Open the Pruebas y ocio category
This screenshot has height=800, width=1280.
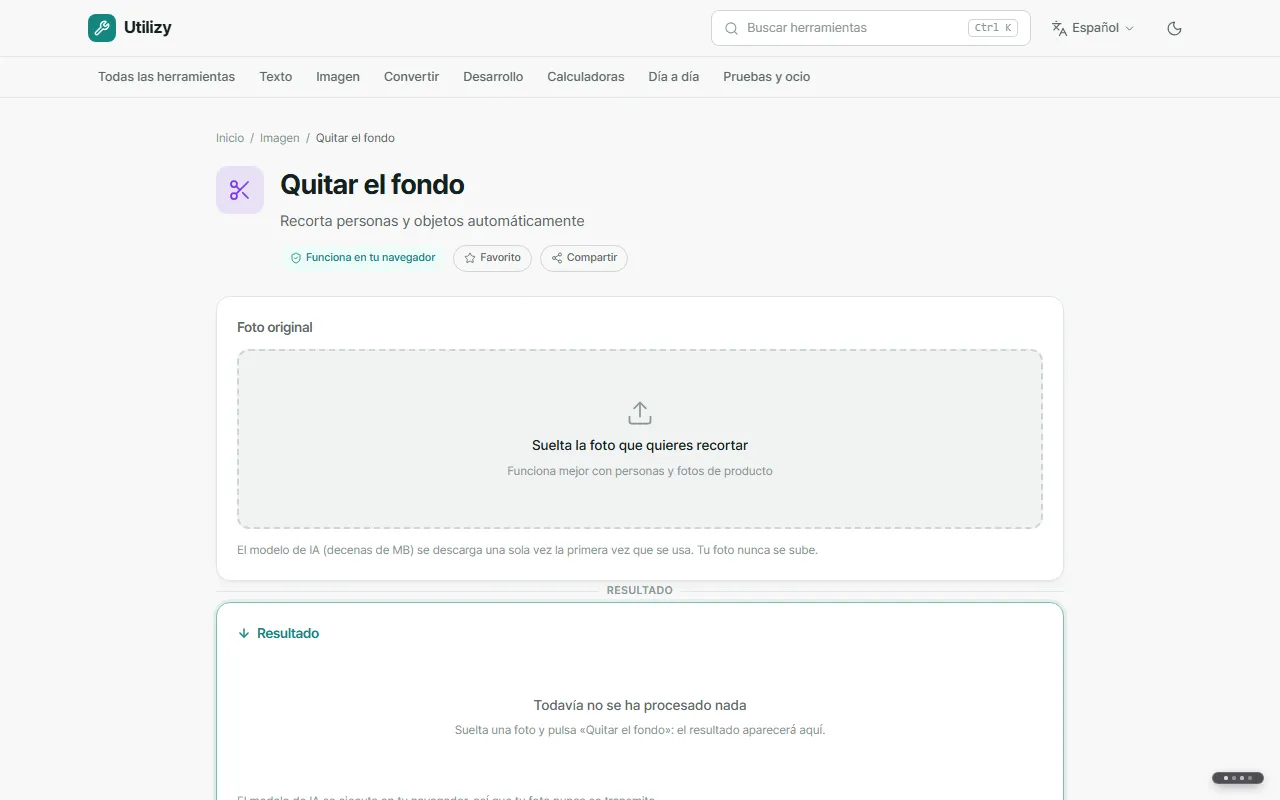click(x=767, y=77)
